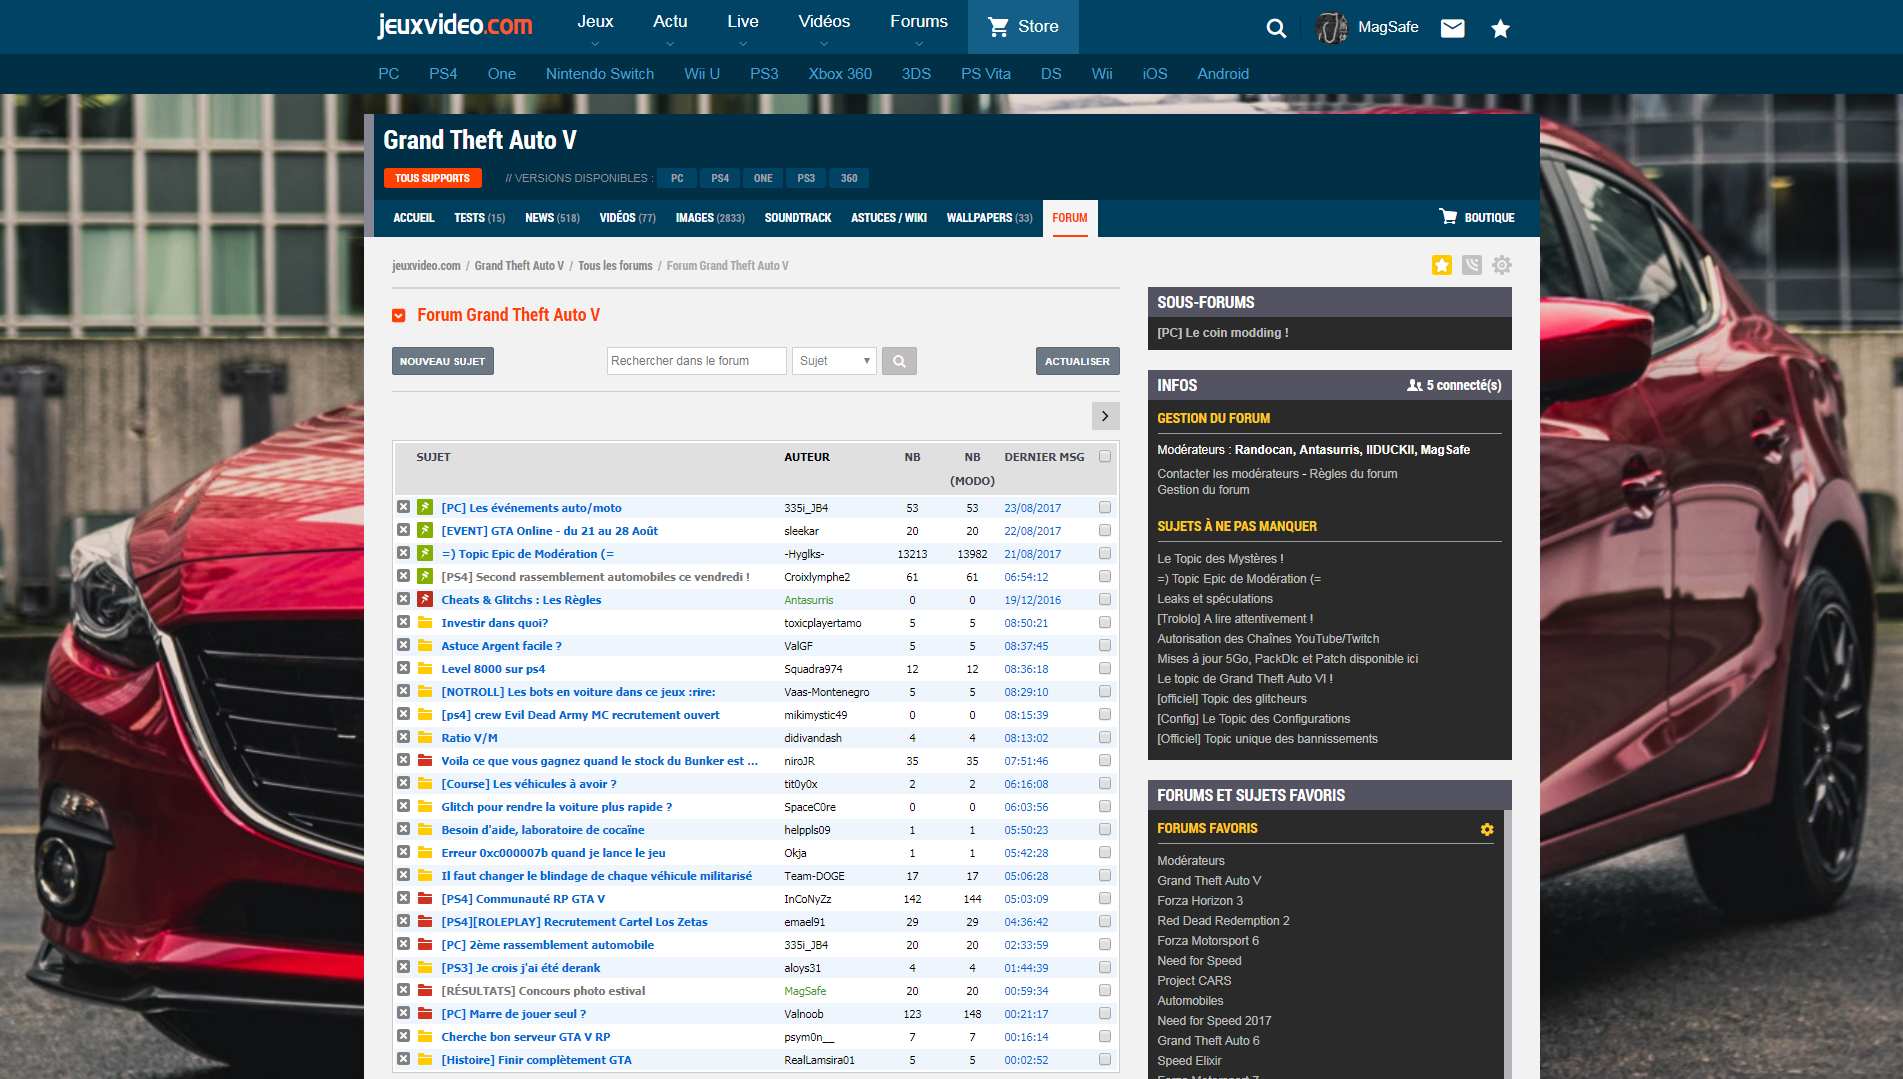Click the X icon for 'Investir dans quoi?'
This screenshot has width=1903, height=1079.
[x=403, y=622]
